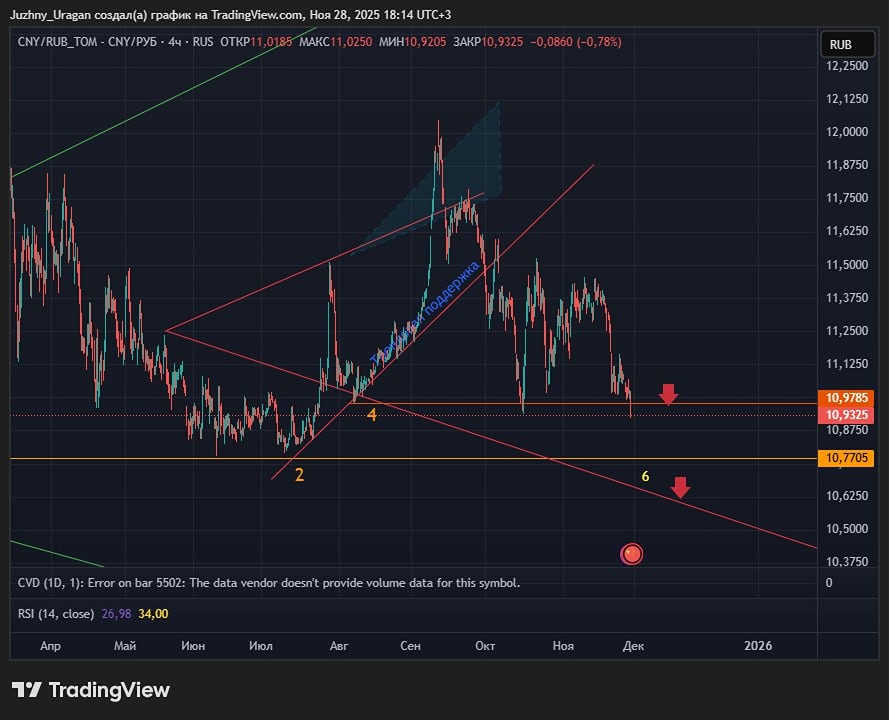This screenshot has width=889, height=720.
Task: Click the Май date on time axis
Action: click(125, 646)
